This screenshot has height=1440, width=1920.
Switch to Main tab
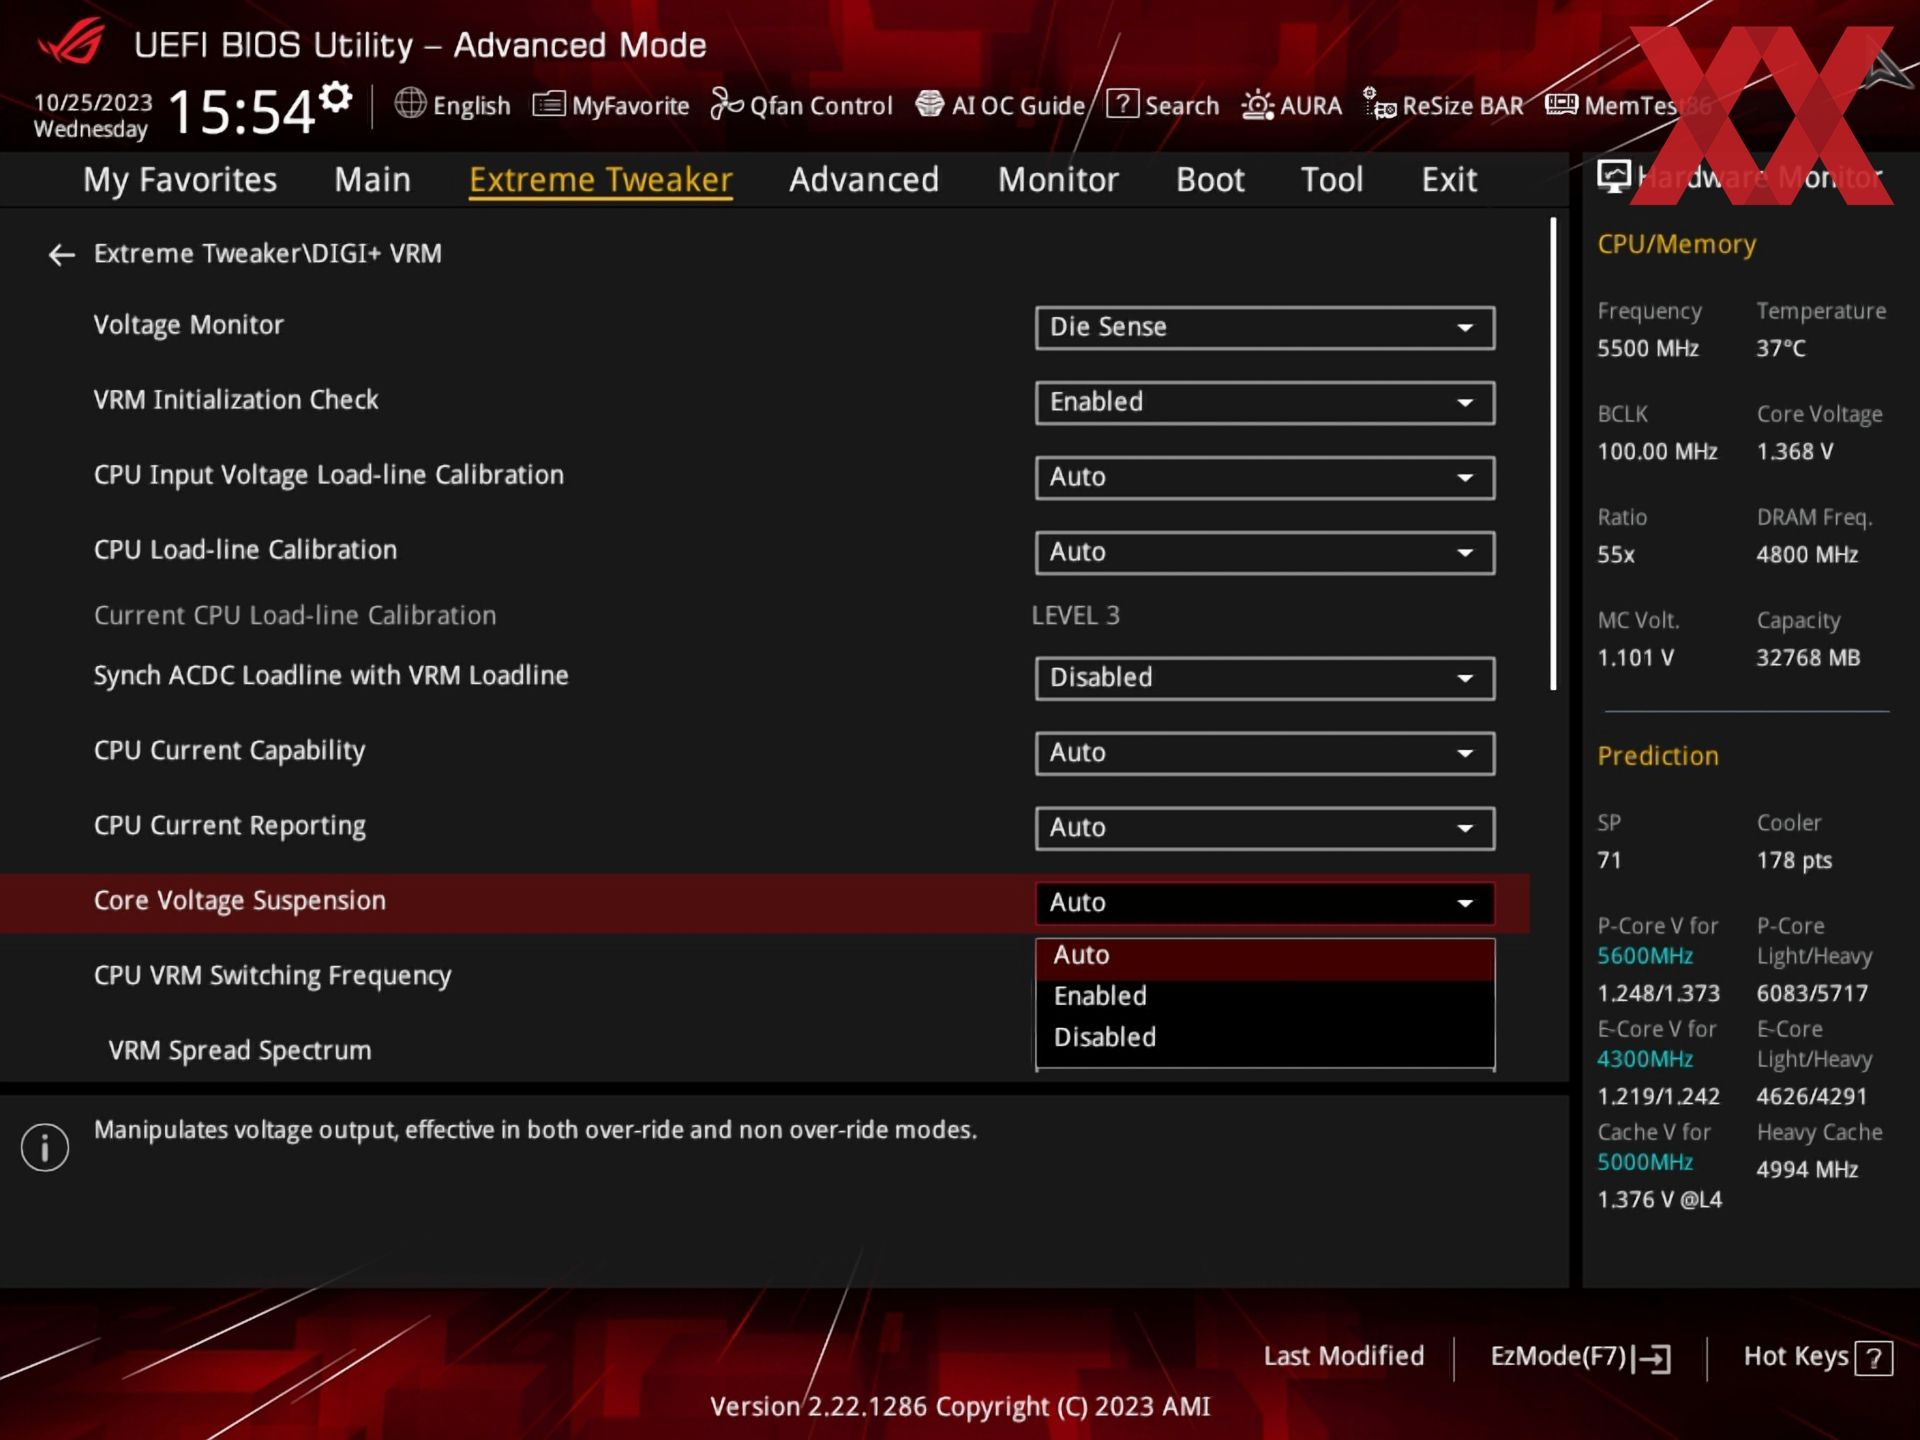(x=372, y=180)
